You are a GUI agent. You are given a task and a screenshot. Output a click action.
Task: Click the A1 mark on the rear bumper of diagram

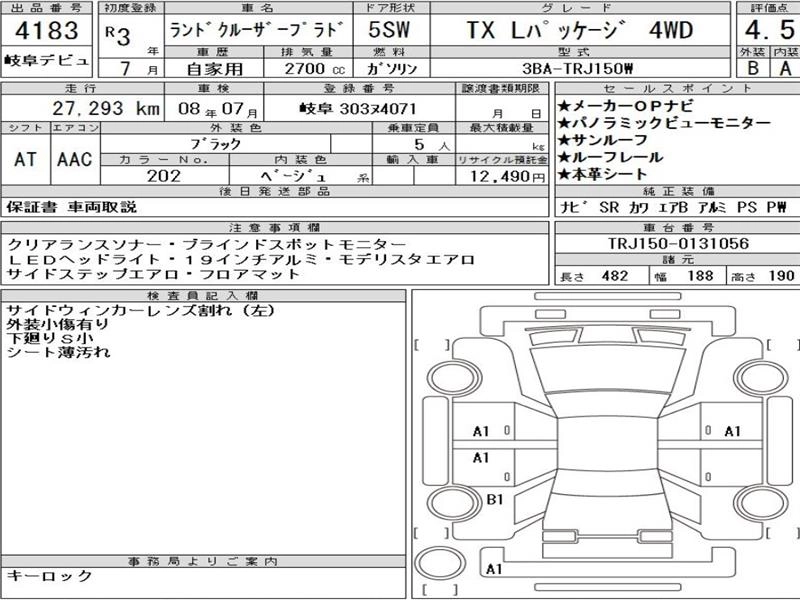(x=494, y=569)
